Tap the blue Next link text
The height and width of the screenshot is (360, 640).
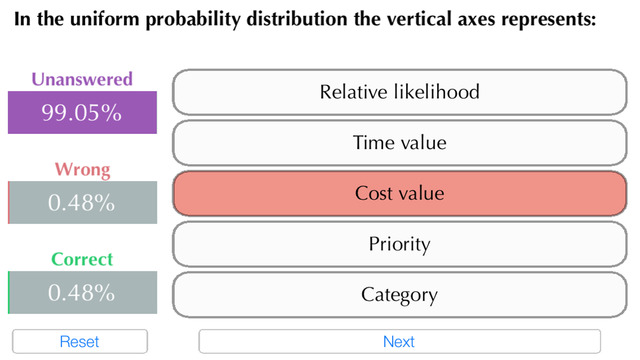coord(399,342)
